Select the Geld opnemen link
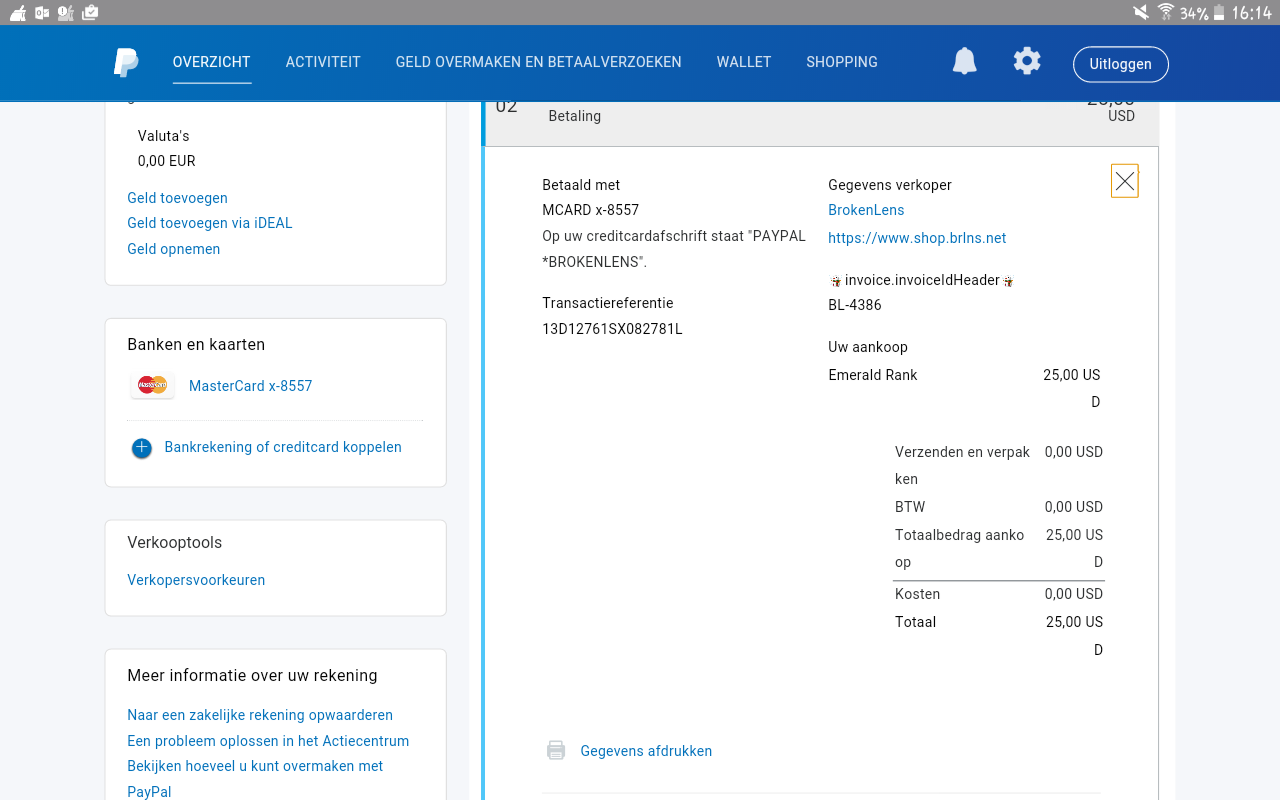The width and height of the screenshot is (1280, 800). click(174, 249)
